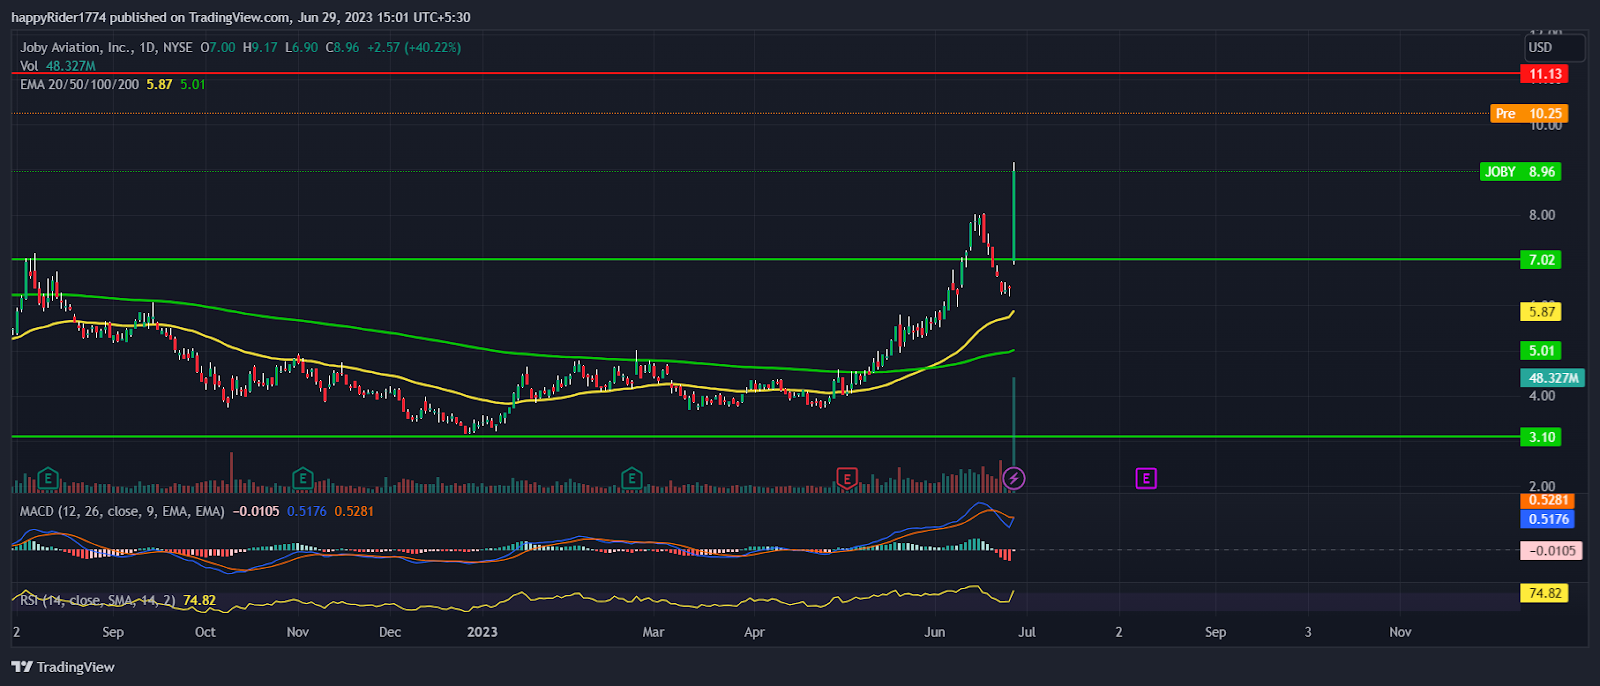Click the Apr label on time axis

coord(754,632)
